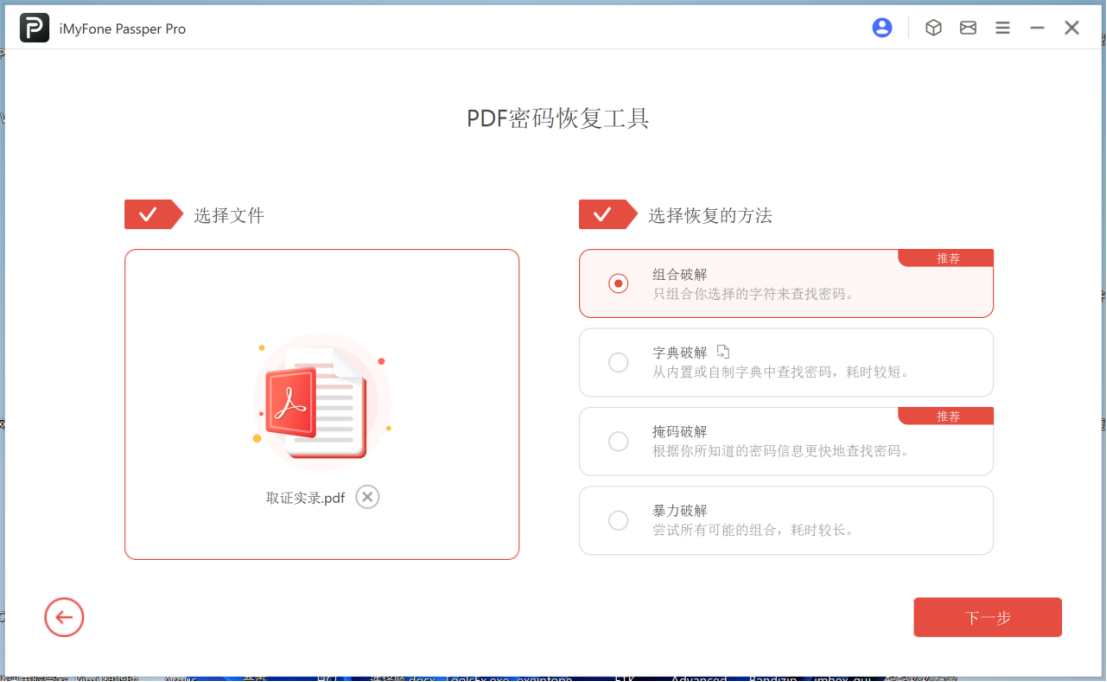Select the 暴力破解 radio button
Viewport: 1107px width, 682px height.
coord(618,520)
